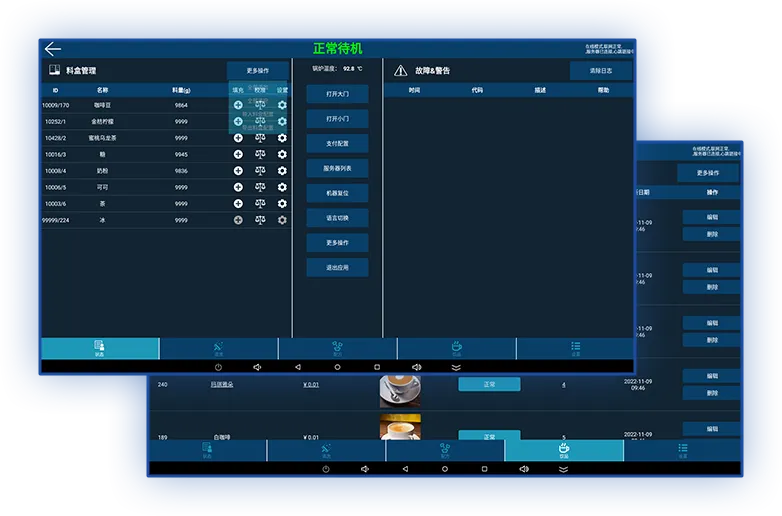Screen dimensions: 782x516
Task: Click 编辑 button for row 240
Action: pos(712,376)
